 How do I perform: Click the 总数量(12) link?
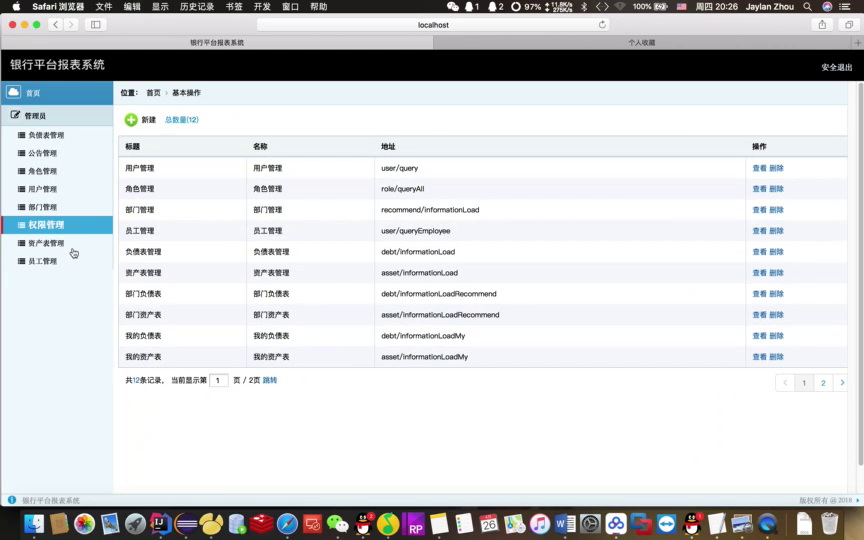click(182, 120)
